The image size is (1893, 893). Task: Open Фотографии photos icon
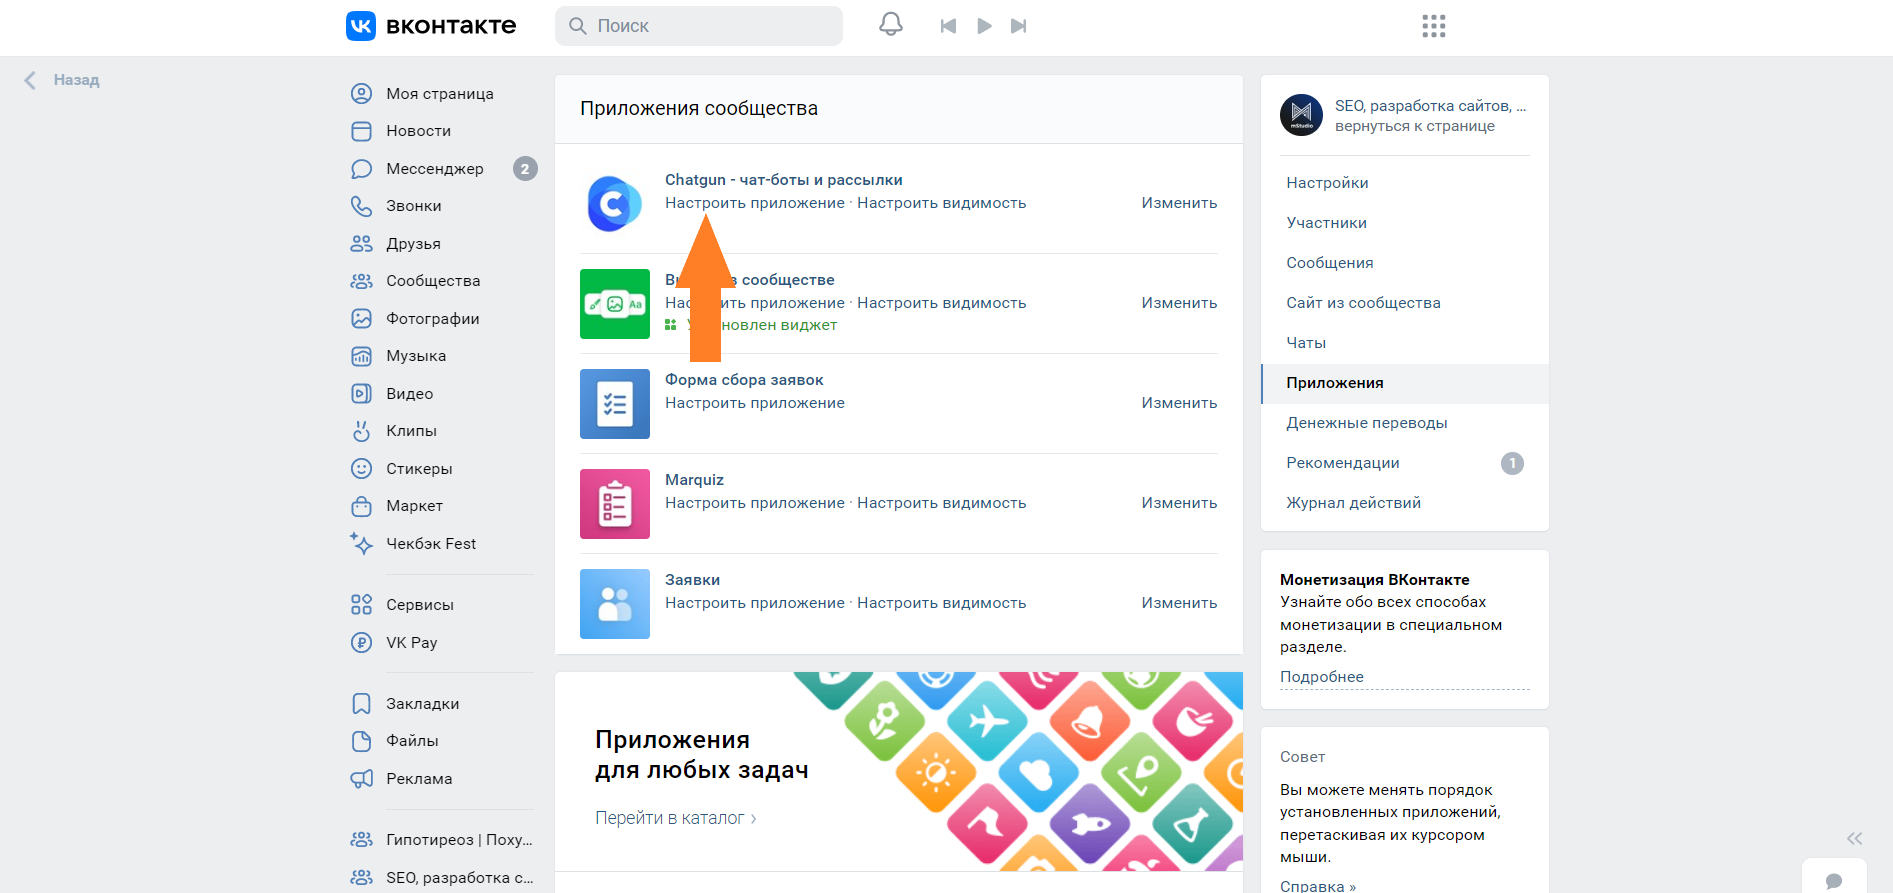coord(361,319)
